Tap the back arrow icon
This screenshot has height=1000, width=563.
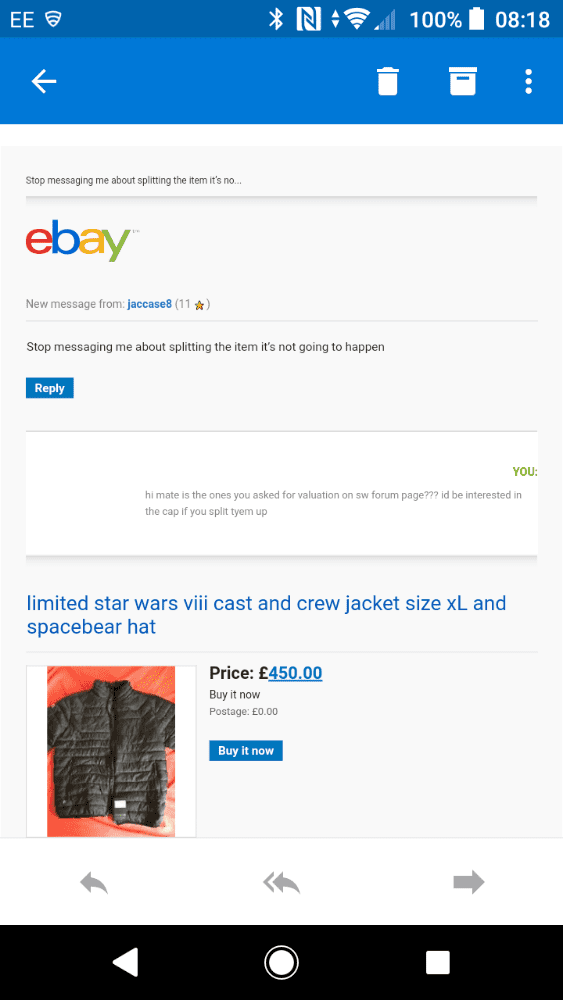[x=44, y=82]
